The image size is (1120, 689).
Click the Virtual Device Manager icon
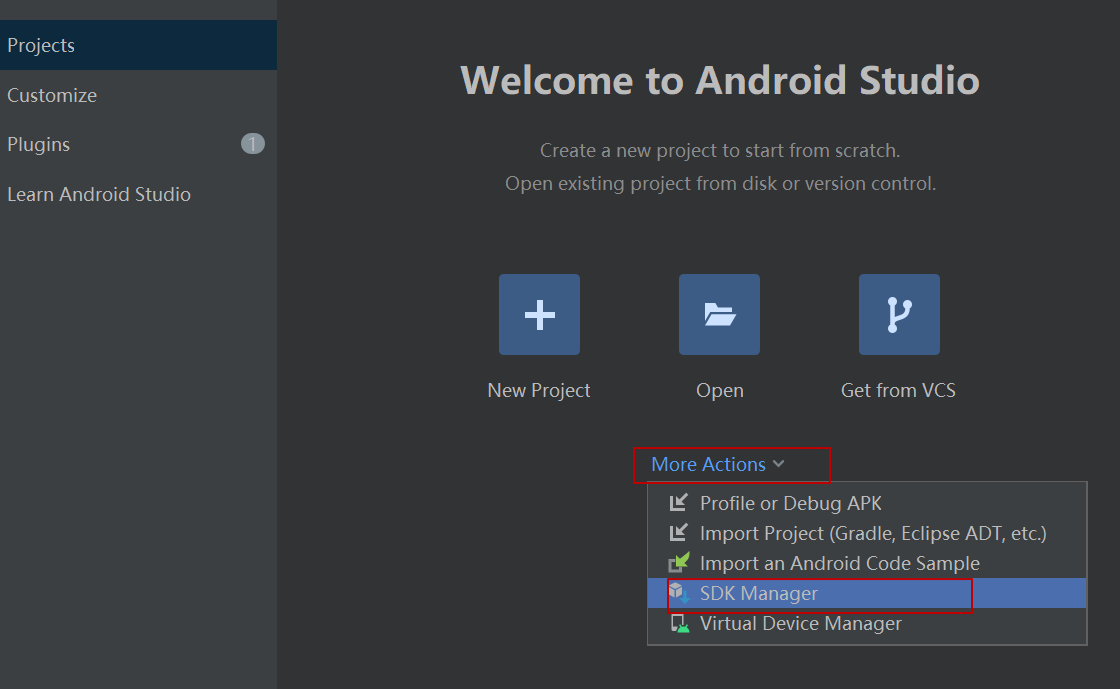(x=679, y=623)
